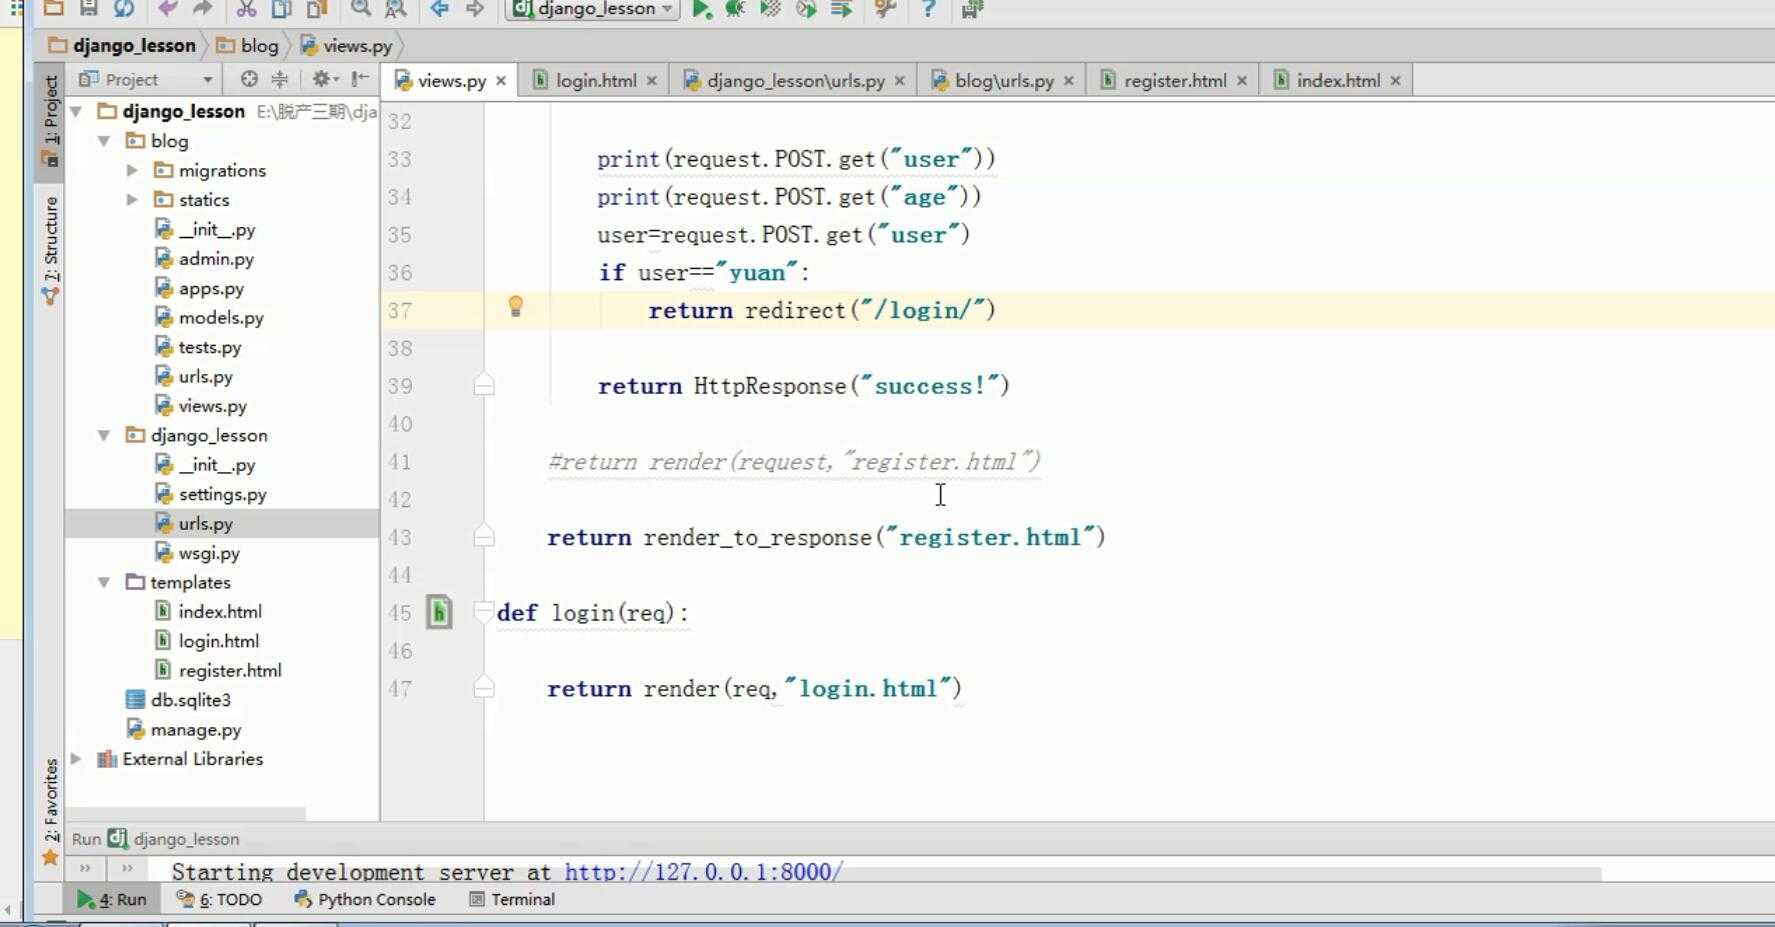The image size is (1775, 927).
Task: Collapse the django_lesson root folder
Action: (76, 111)
